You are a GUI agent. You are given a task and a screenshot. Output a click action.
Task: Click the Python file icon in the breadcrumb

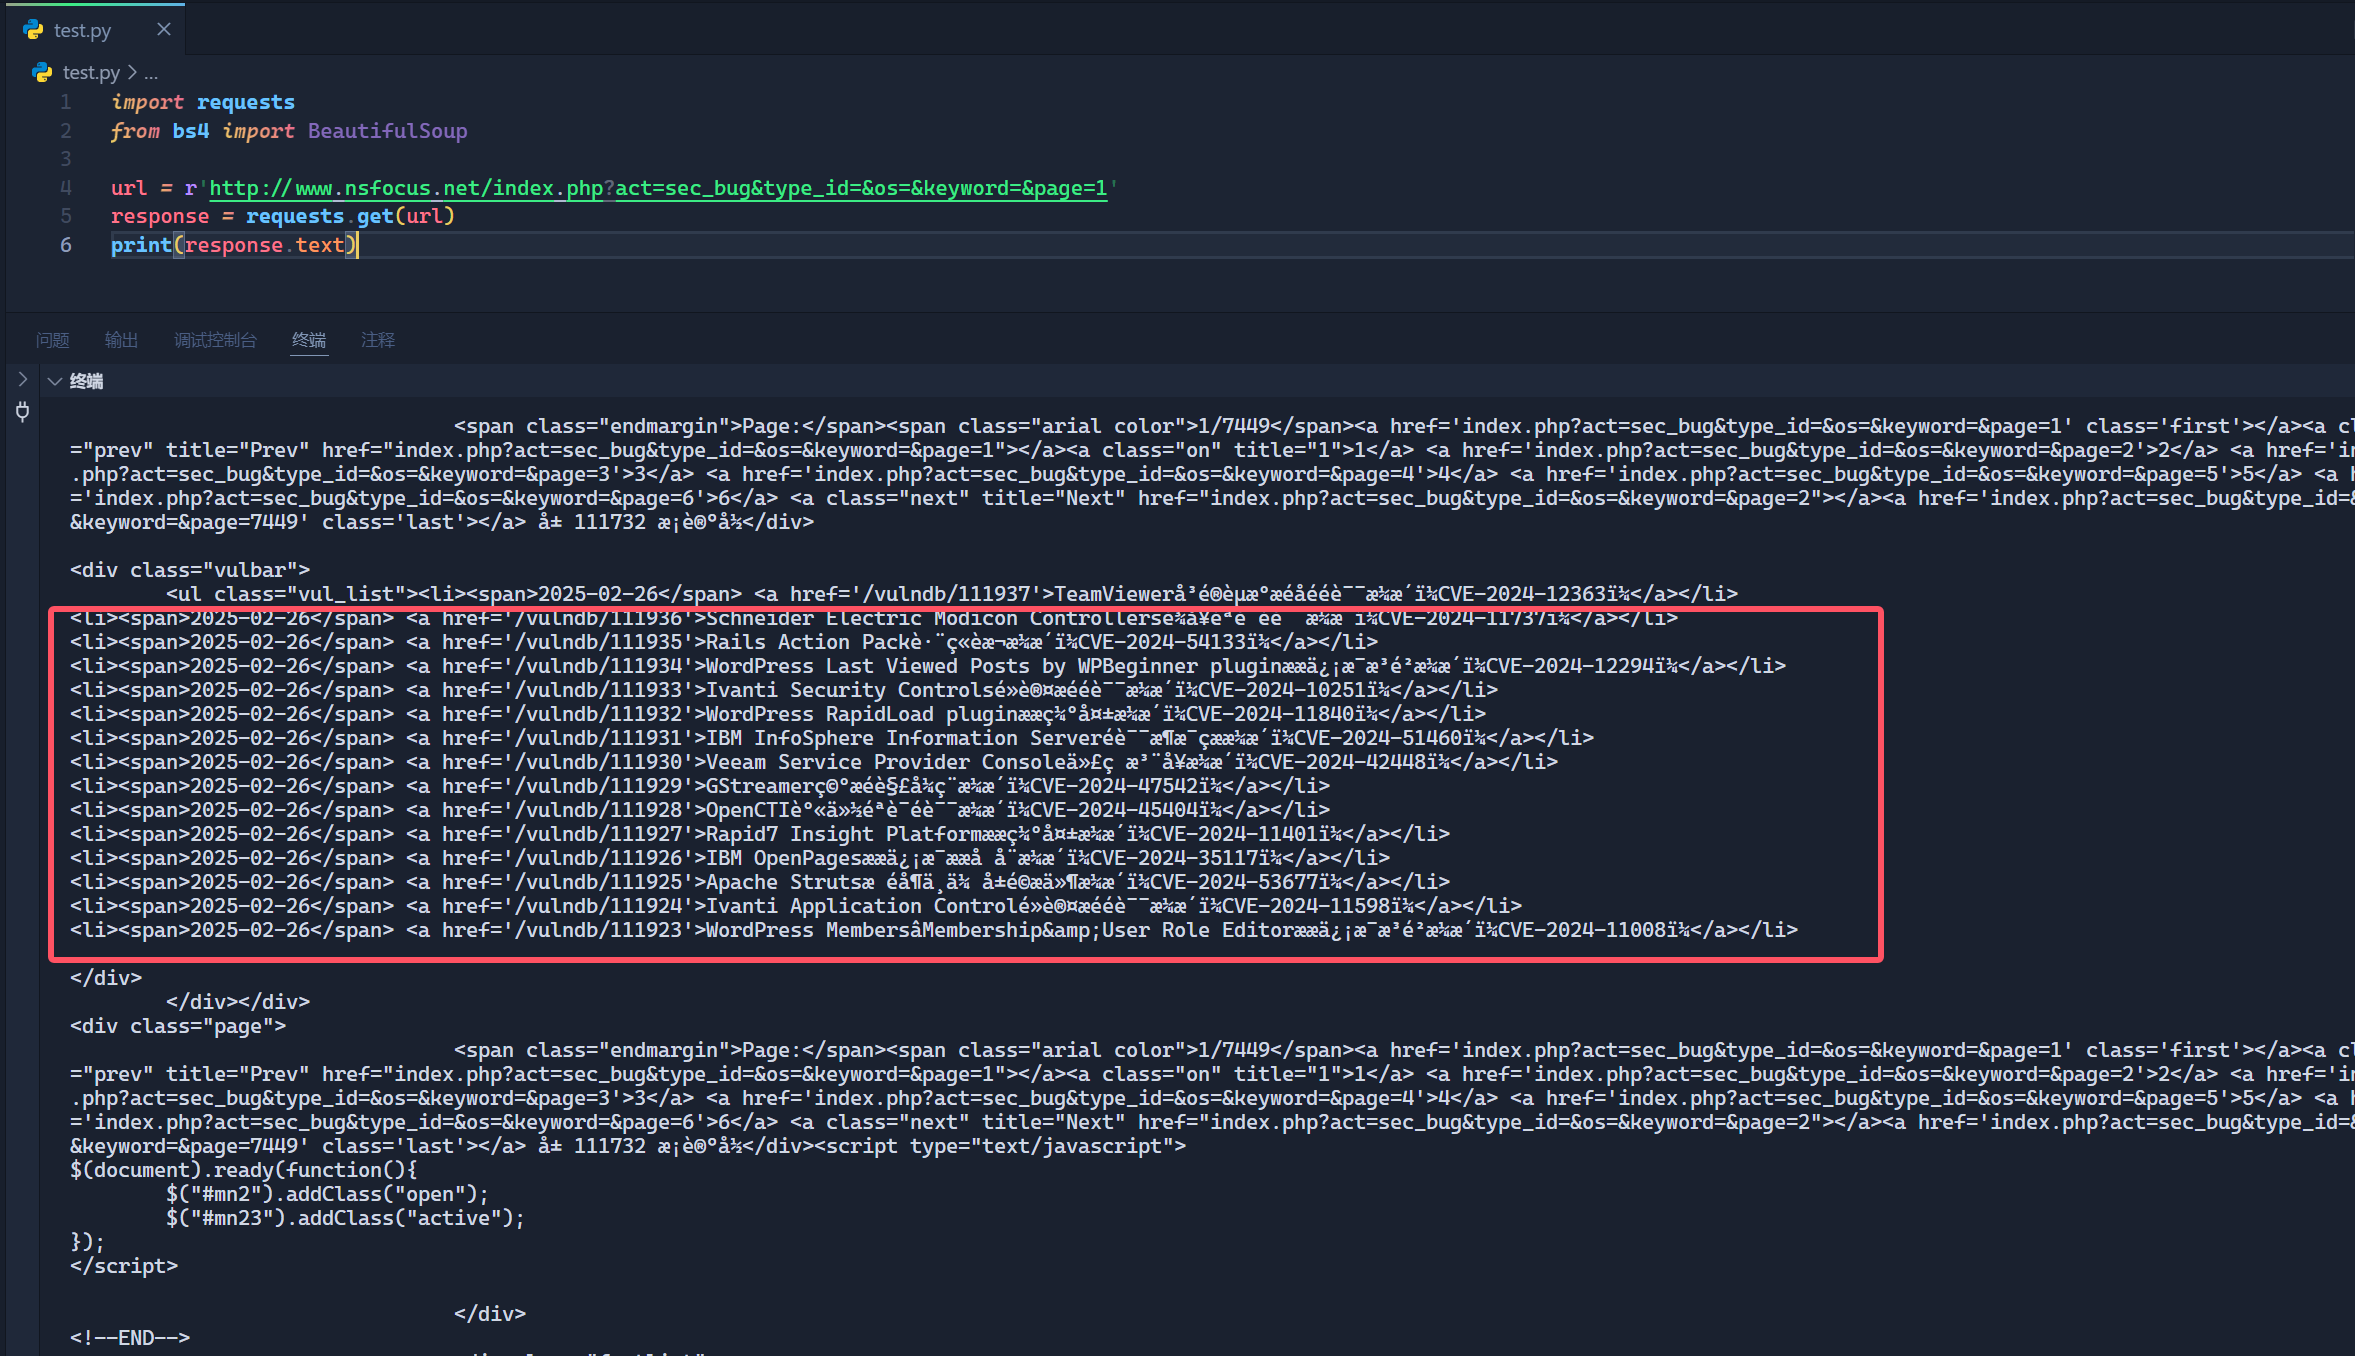tap(42, 72)
